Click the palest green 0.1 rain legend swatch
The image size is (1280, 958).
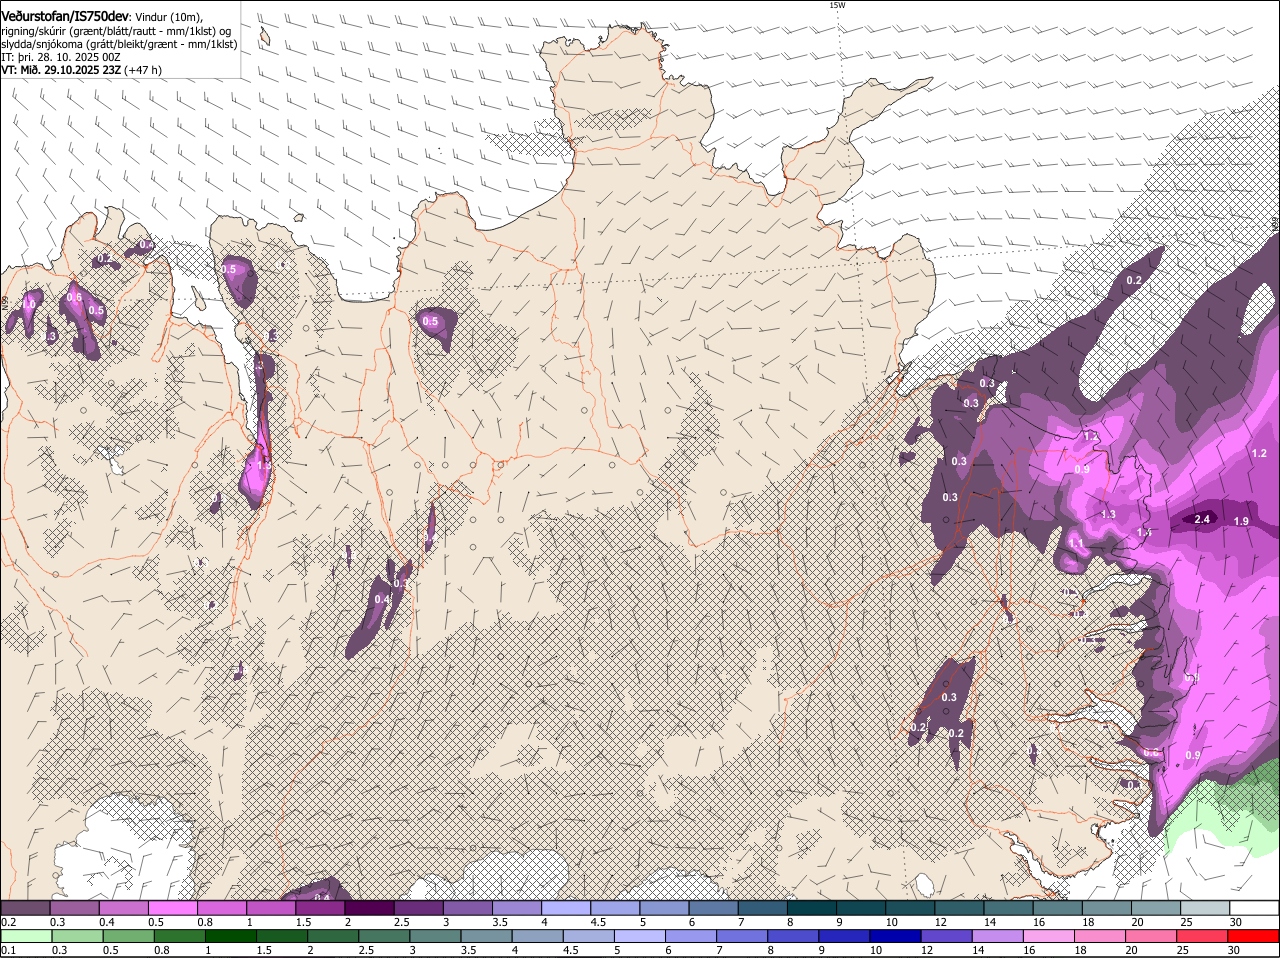(26, 936)
